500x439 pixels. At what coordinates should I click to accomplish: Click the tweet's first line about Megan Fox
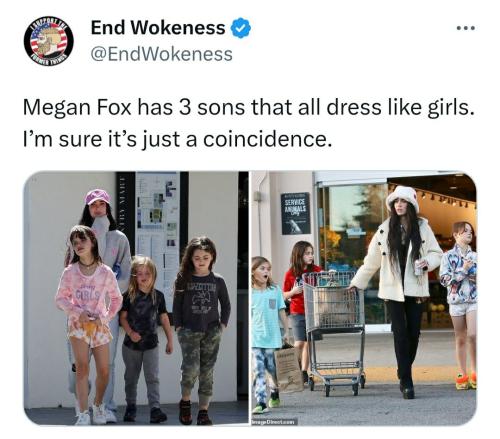point(249,108)
